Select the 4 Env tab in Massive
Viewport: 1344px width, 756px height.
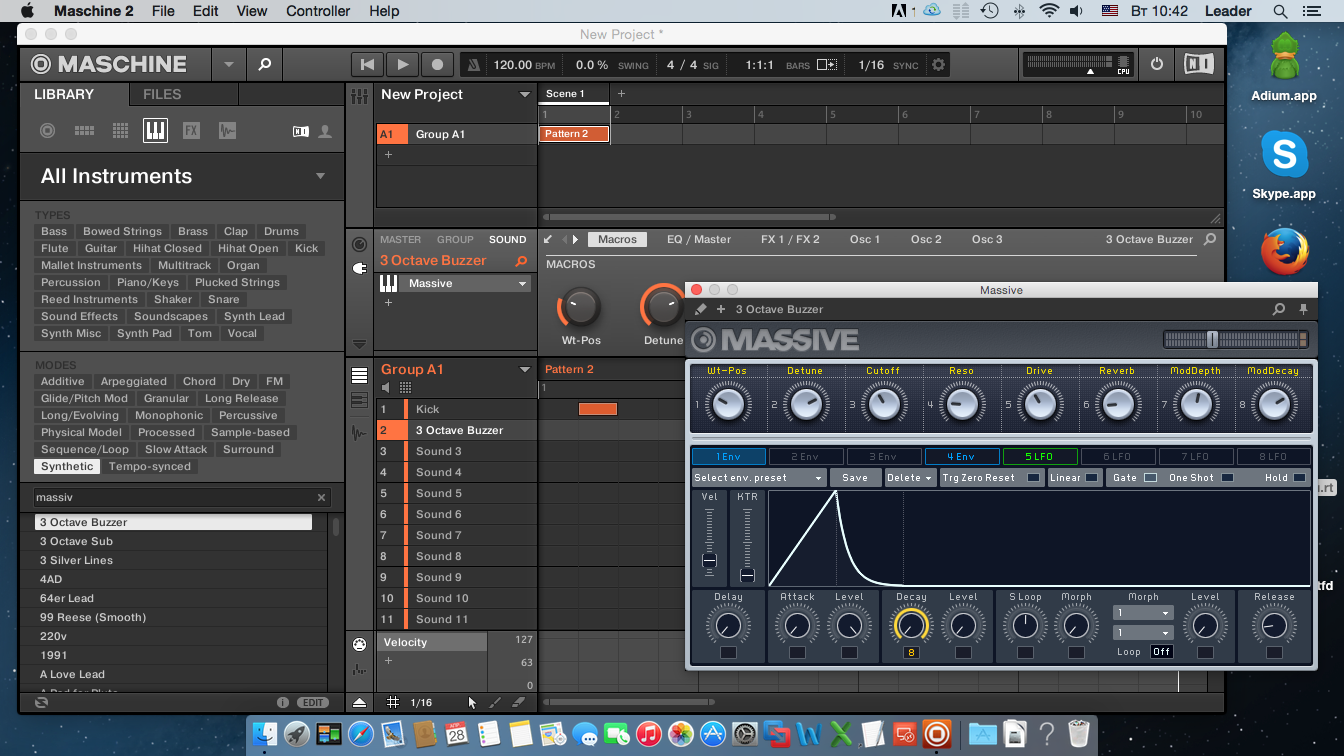[962, 457]
